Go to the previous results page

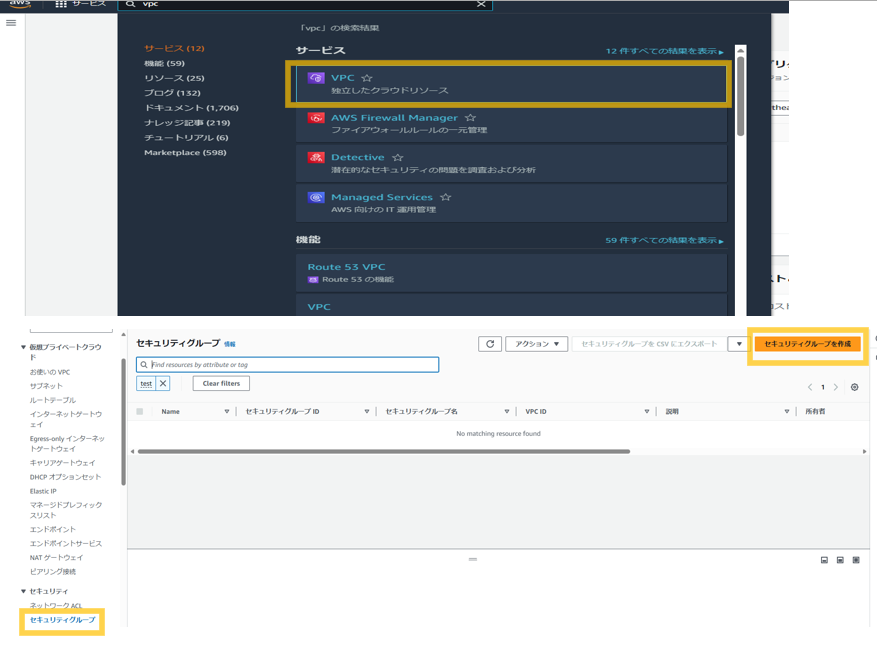tap(810, 387)
